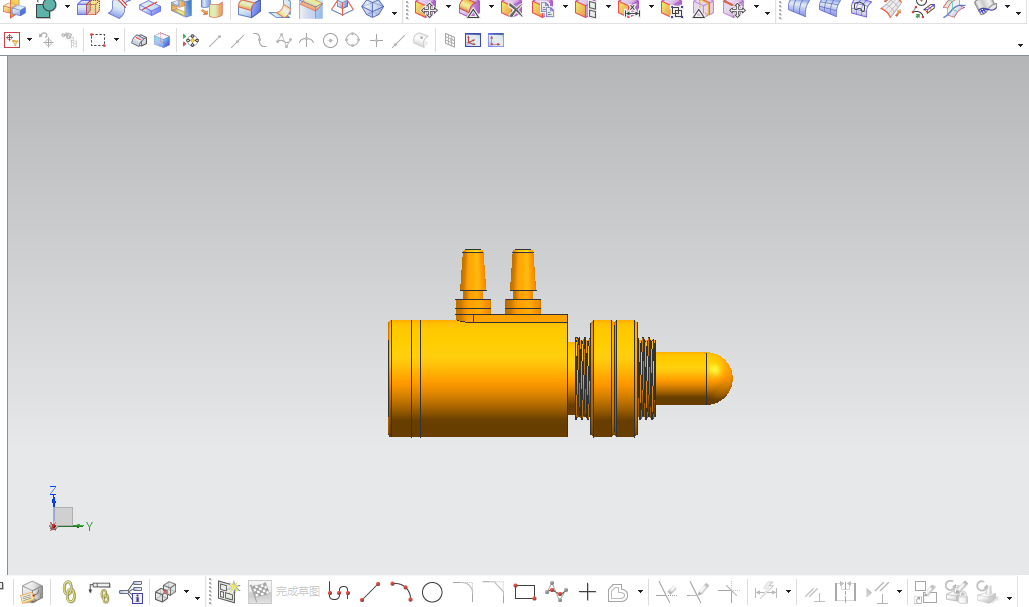The height and width of the screenshot is (607, 1029).
Task: Click the Swept surface icon
Action: 891,9
